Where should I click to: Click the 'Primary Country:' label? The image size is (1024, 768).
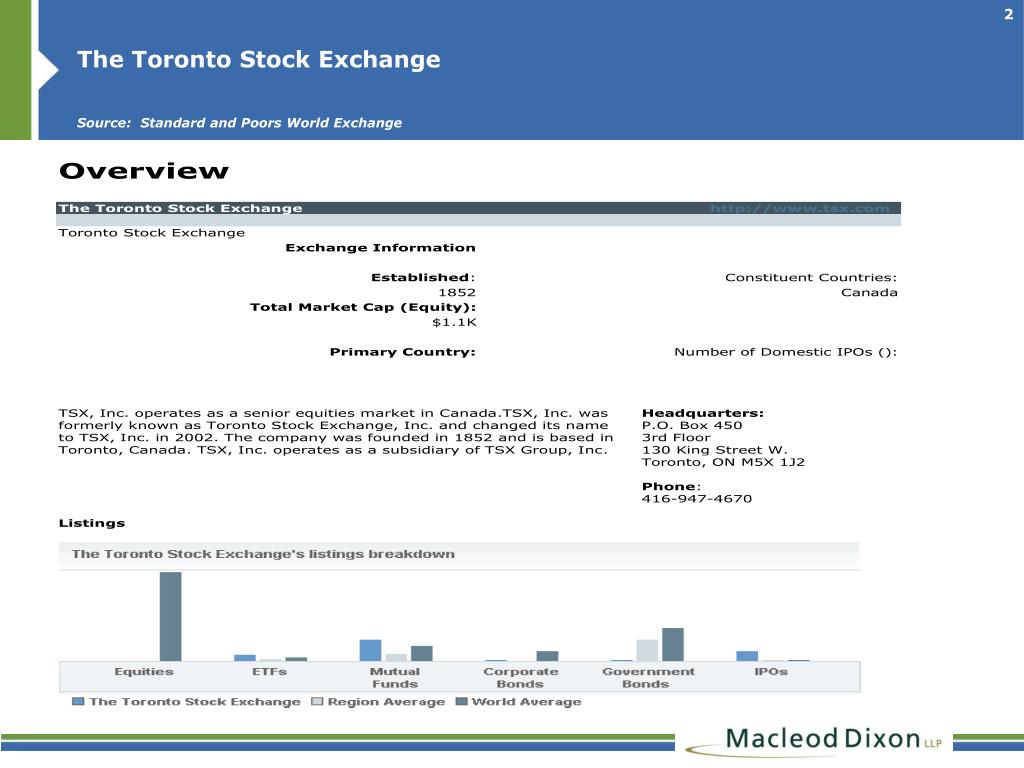pos(402,352)
